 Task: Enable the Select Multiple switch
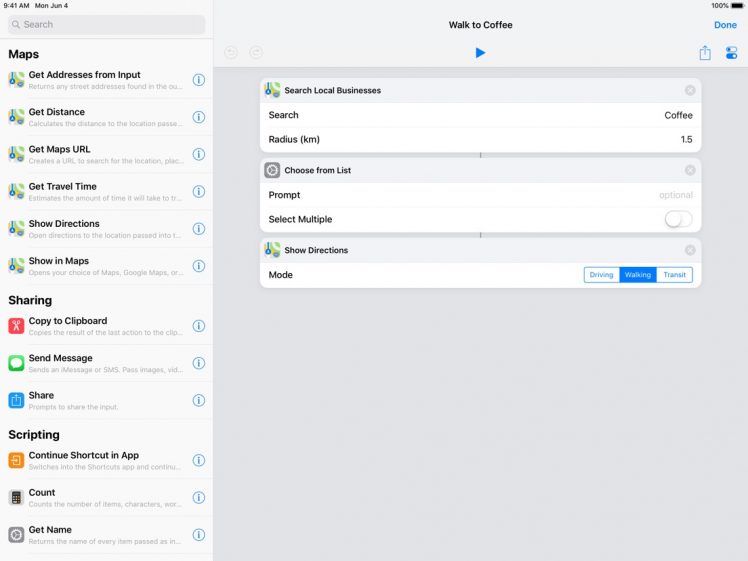pyautogui.click(x=678, y=219)
